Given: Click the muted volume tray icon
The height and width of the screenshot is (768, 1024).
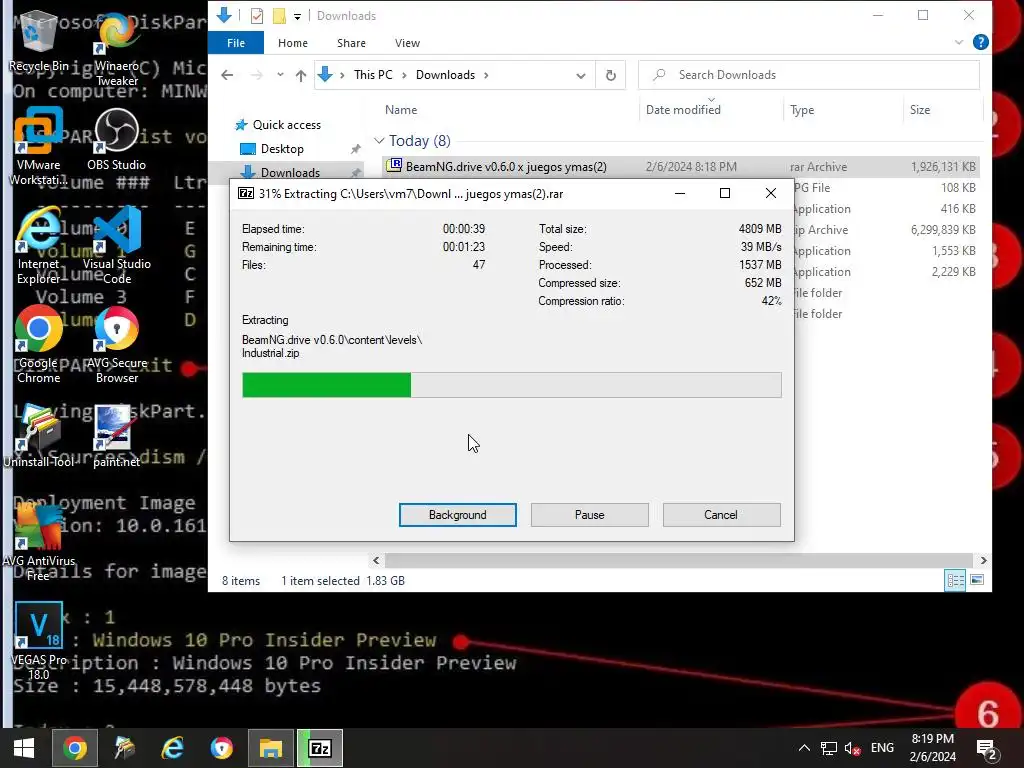Looking at the screenshot, I should pyautogui.click(x=852, y=748).
